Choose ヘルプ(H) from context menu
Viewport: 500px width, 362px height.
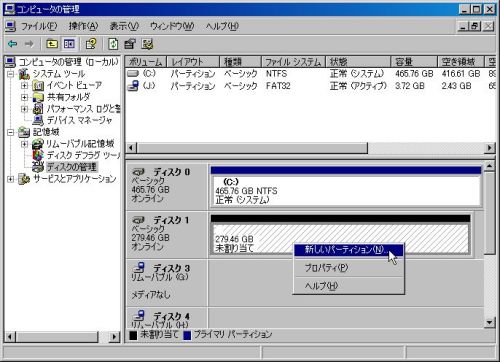(348, 286)
